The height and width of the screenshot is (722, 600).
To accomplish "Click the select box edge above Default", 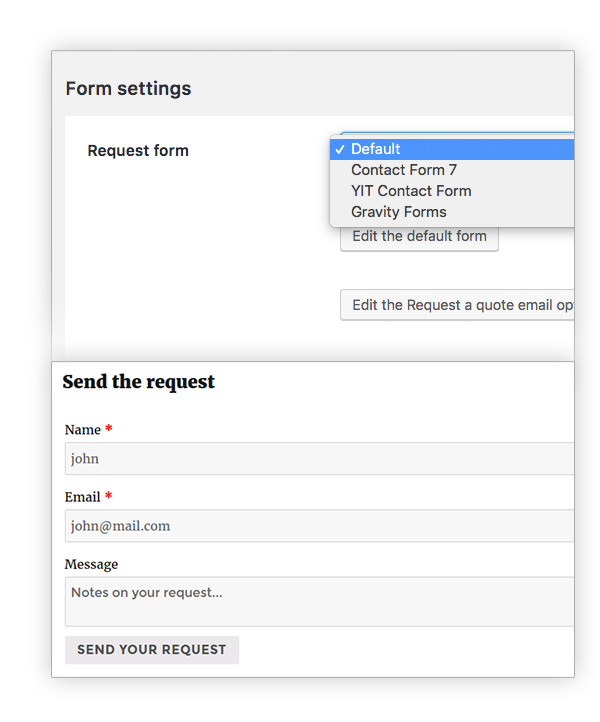I will point(457,134).
